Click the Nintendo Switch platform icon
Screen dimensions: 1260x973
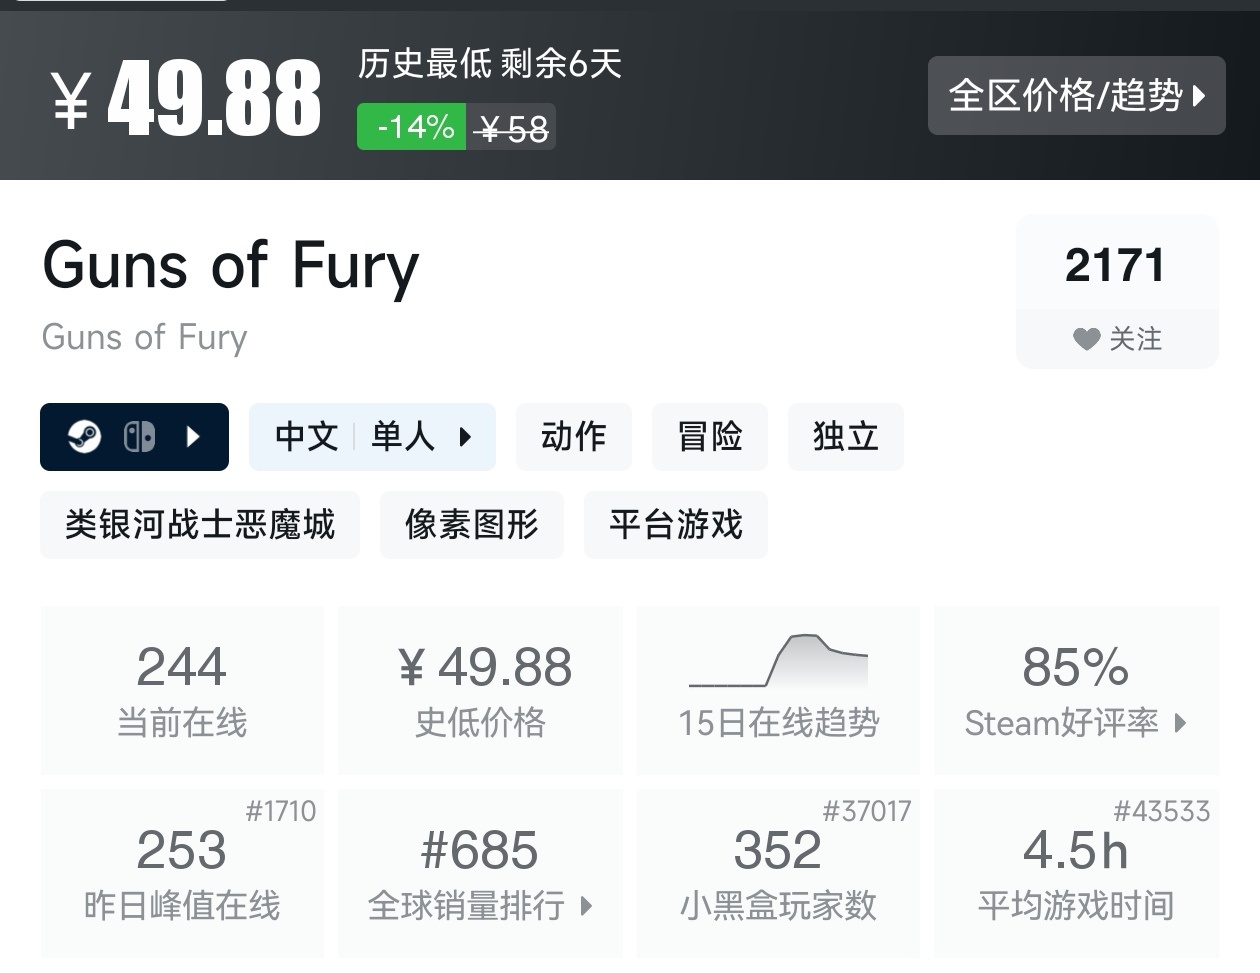[x=139, y=437]
